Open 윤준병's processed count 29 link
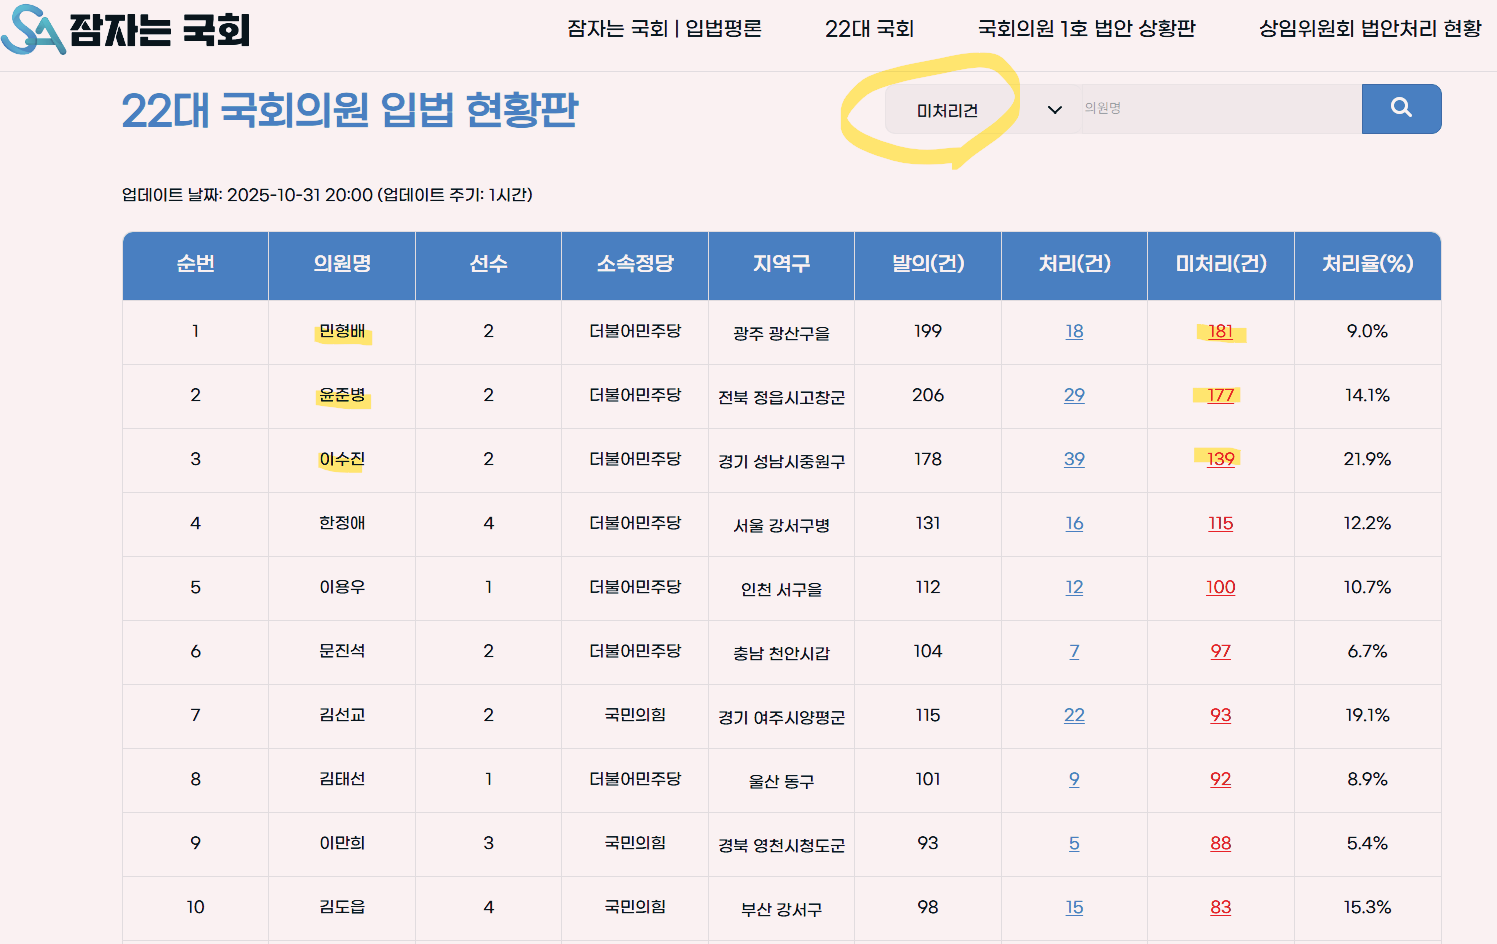 1074,395
